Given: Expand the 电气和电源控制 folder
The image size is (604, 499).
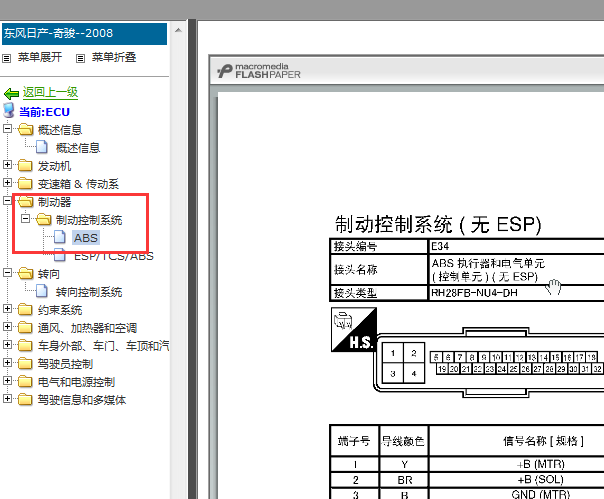Looking at the screenshot, I should 7,380.
